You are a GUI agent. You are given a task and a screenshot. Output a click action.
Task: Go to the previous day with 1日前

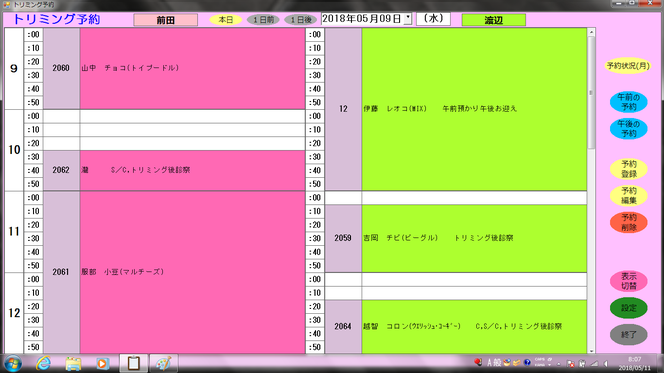tap(263, 19)
